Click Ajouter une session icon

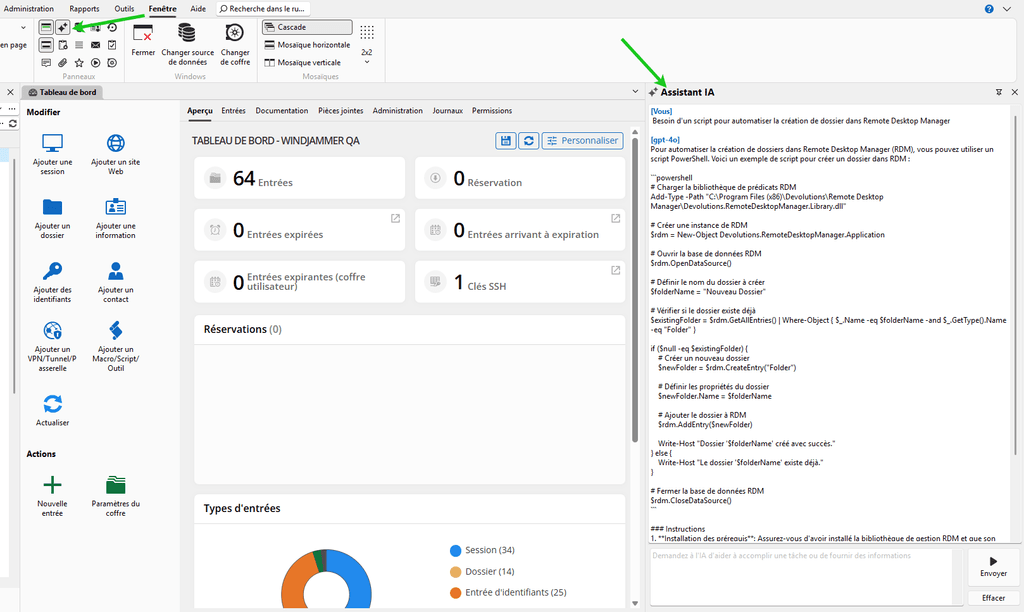tap(52, 143)
